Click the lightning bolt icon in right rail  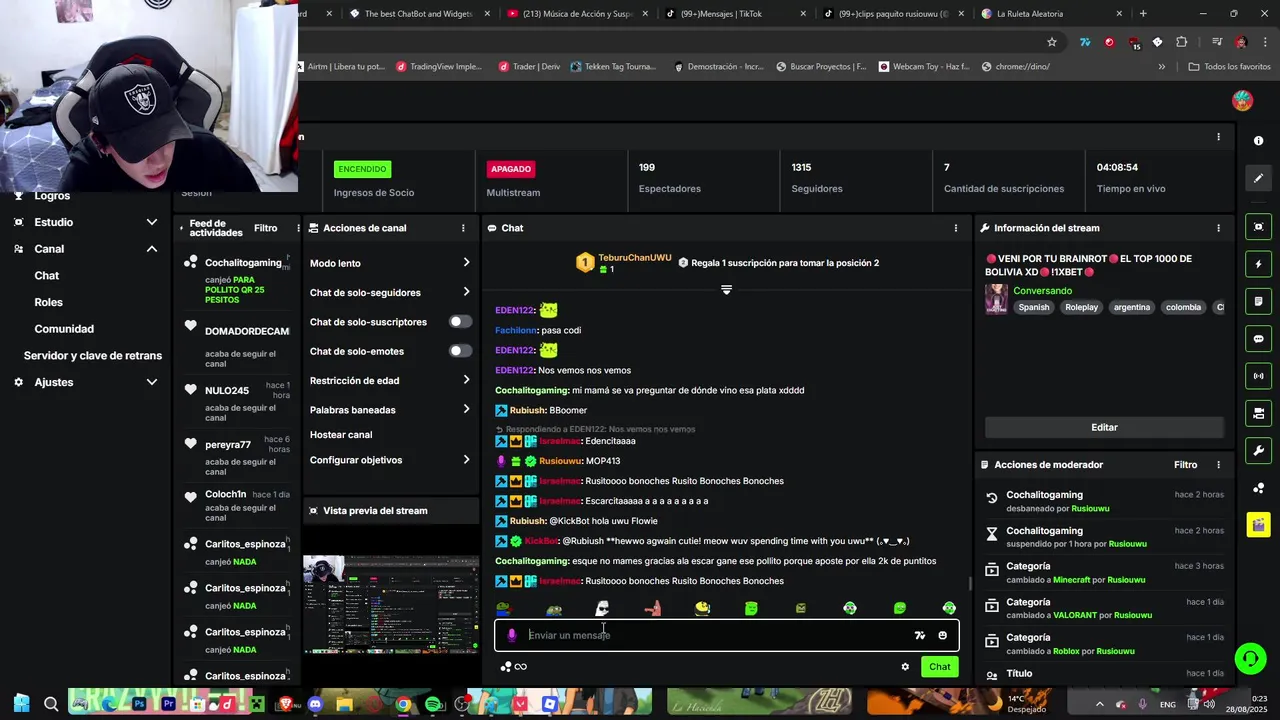1259,264
